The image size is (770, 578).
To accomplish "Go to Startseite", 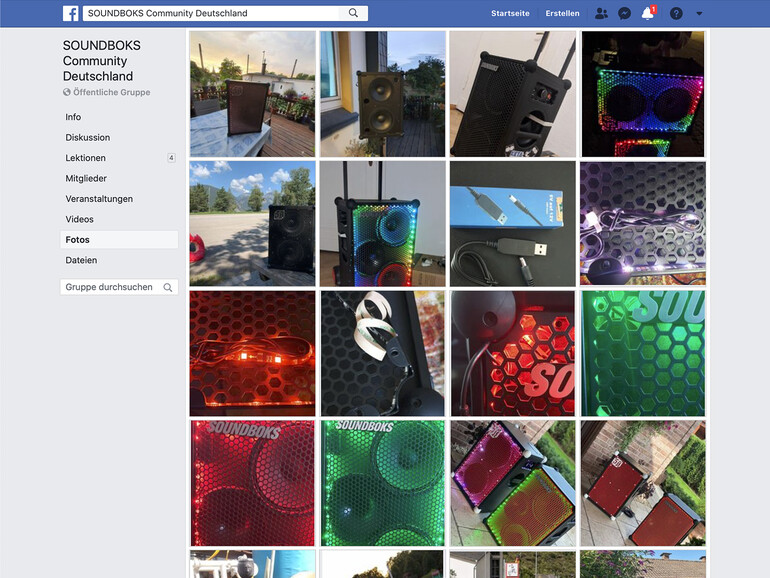I will click(x=510, y=13).
